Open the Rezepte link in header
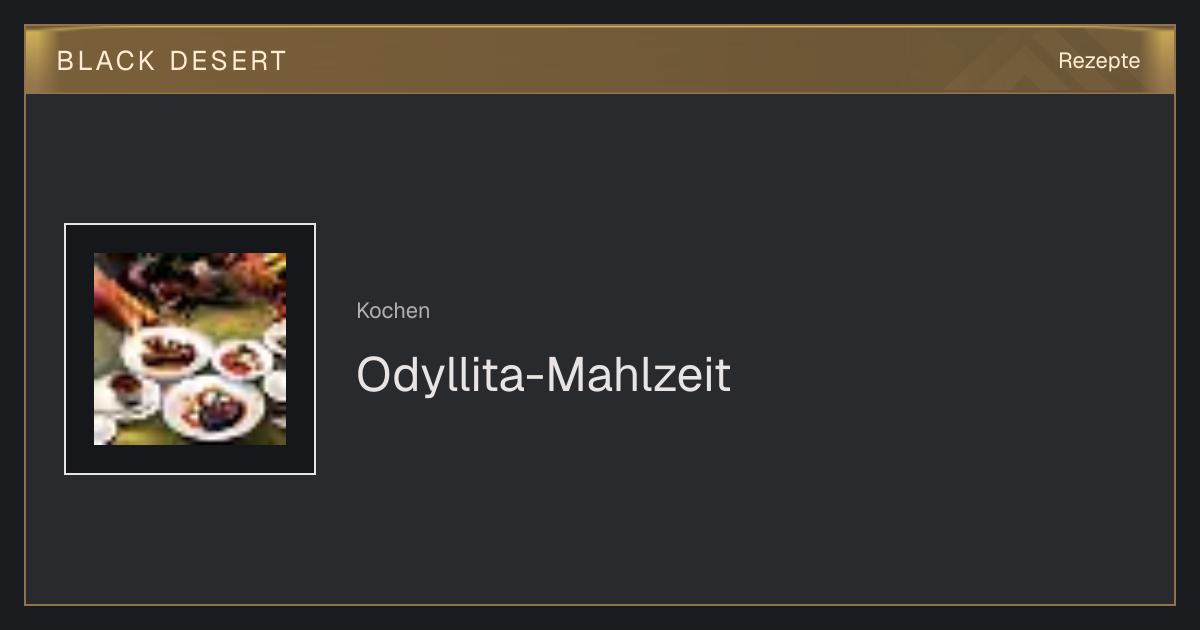 point(1099,61)
